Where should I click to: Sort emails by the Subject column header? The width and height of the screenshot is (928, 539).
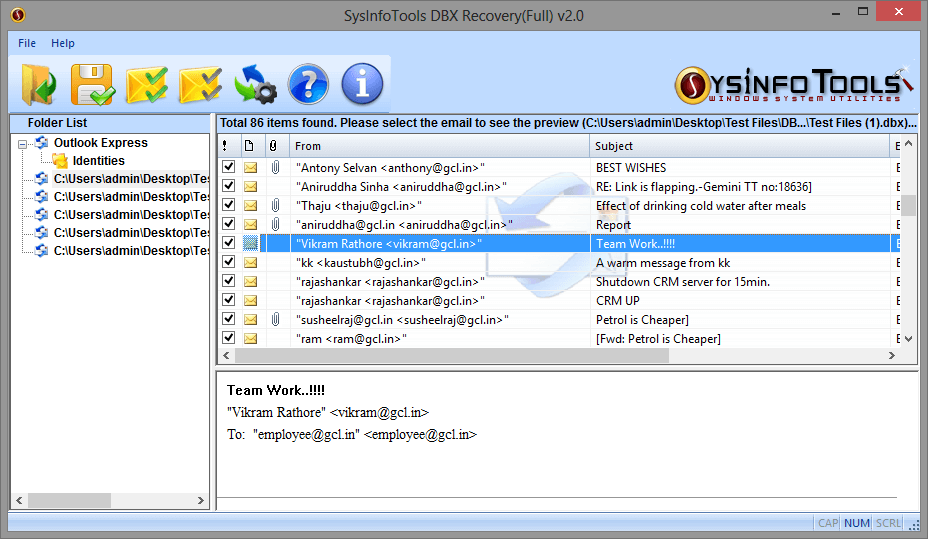(x=740, y=146)
